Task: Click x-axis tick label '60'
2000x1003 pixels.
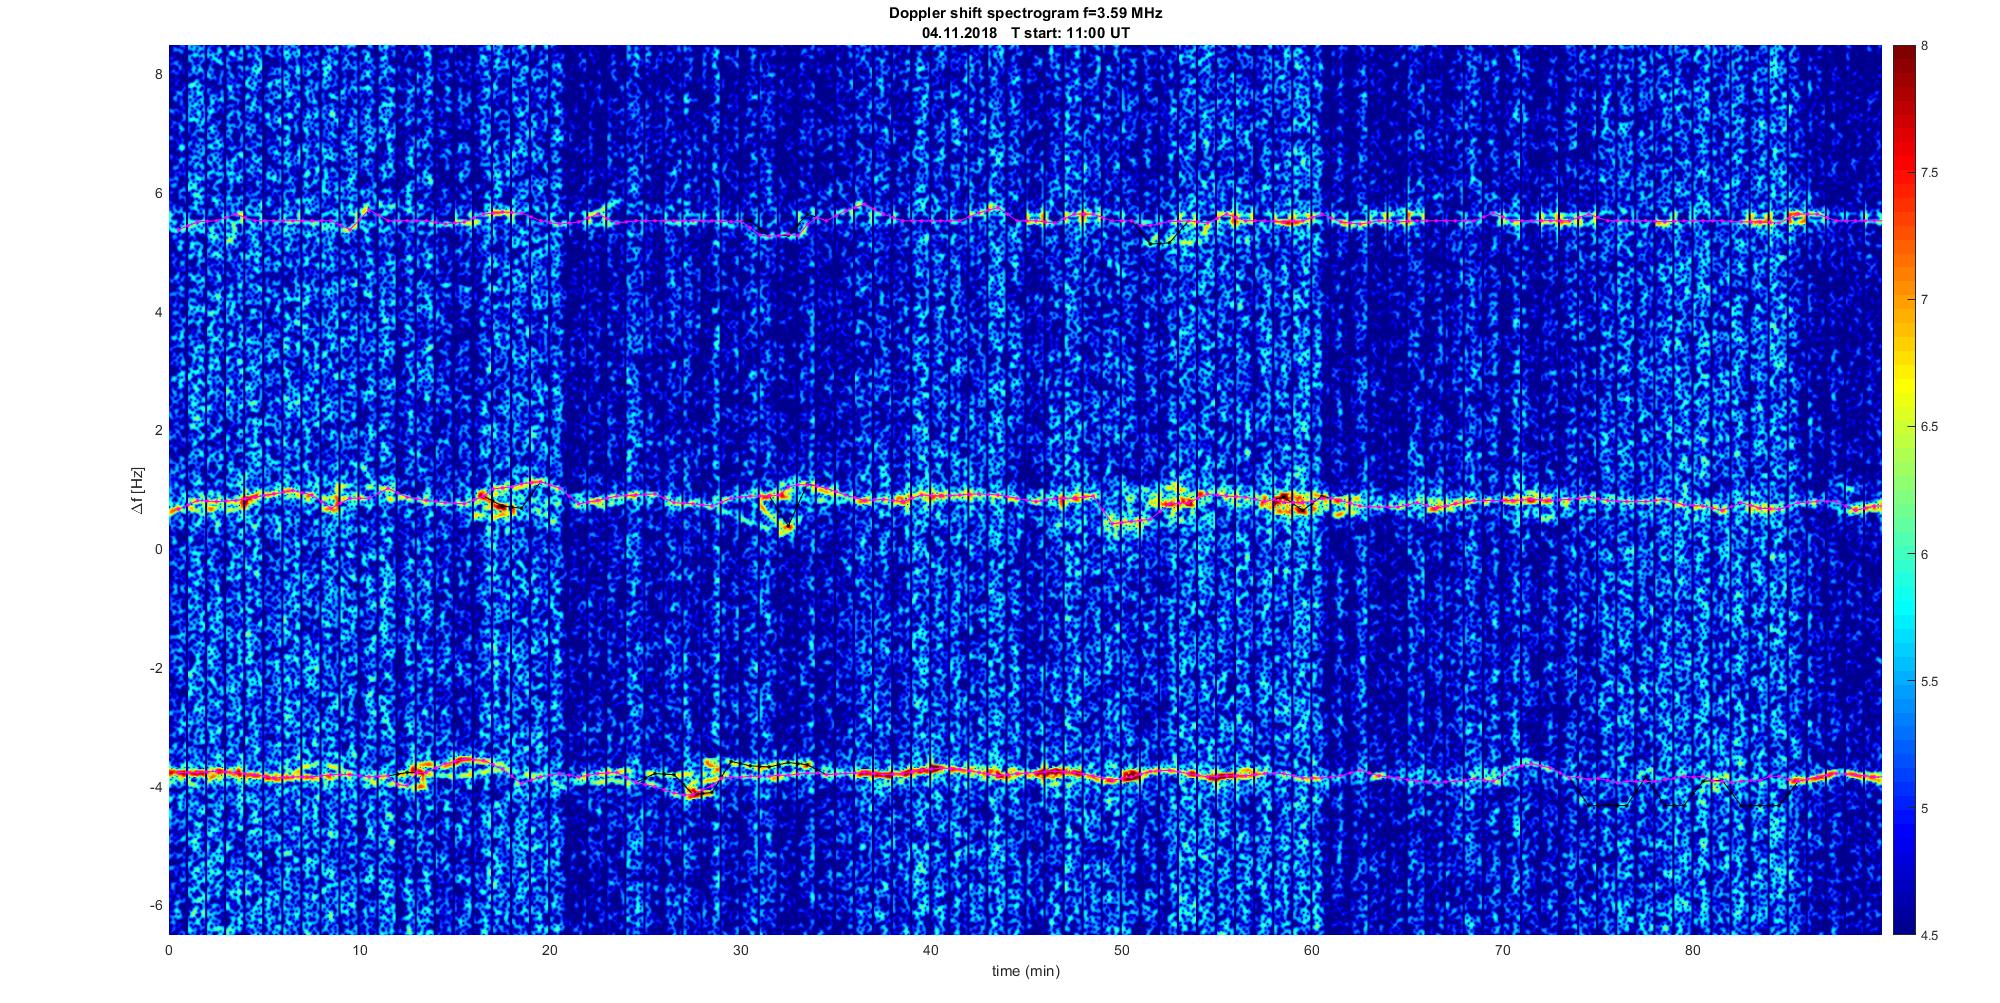Action: (x=1312, y=951)
